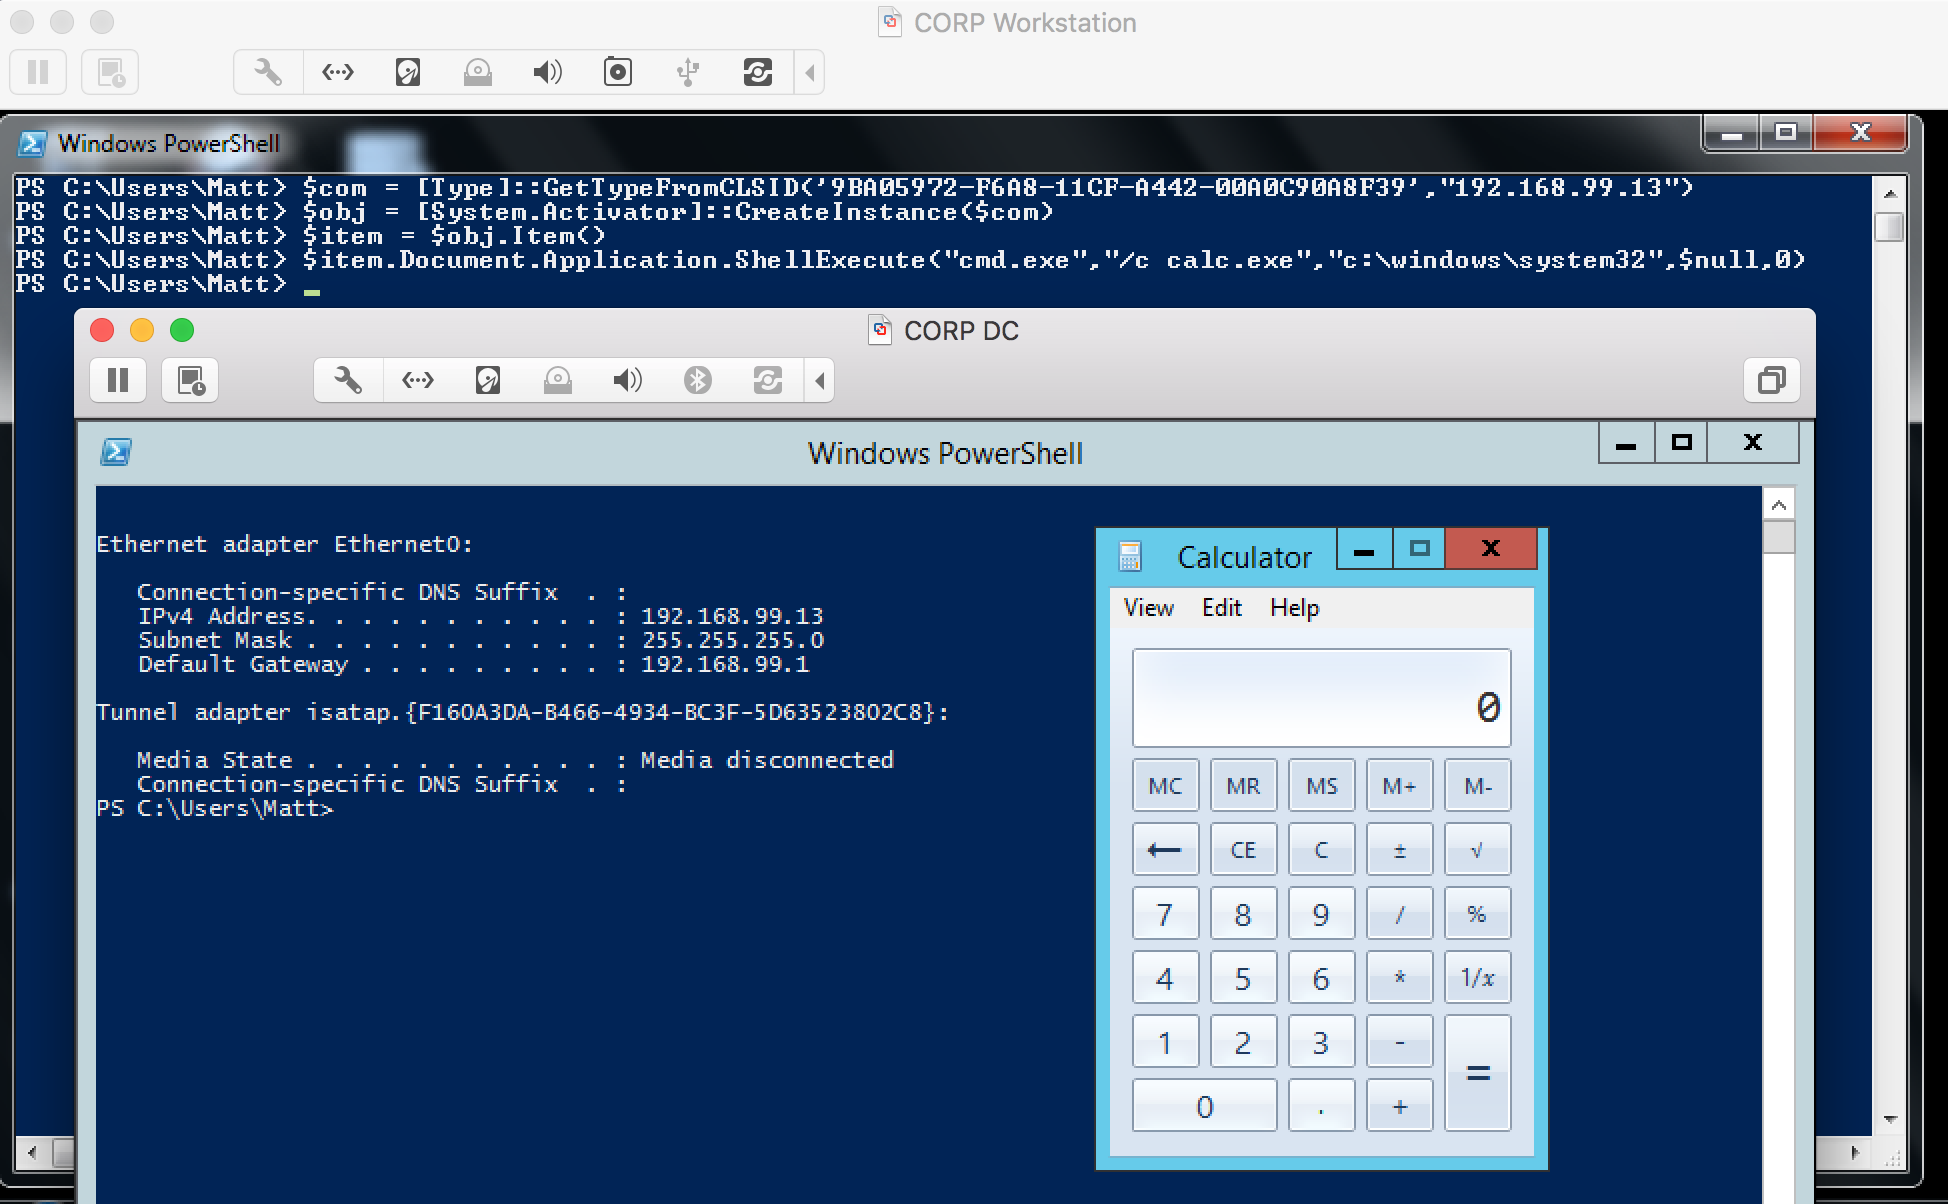This screenshot has height=1204, width=1948.
Task: Open the network adapter icon in CORP DC toolbar
Action: point(418,380)
